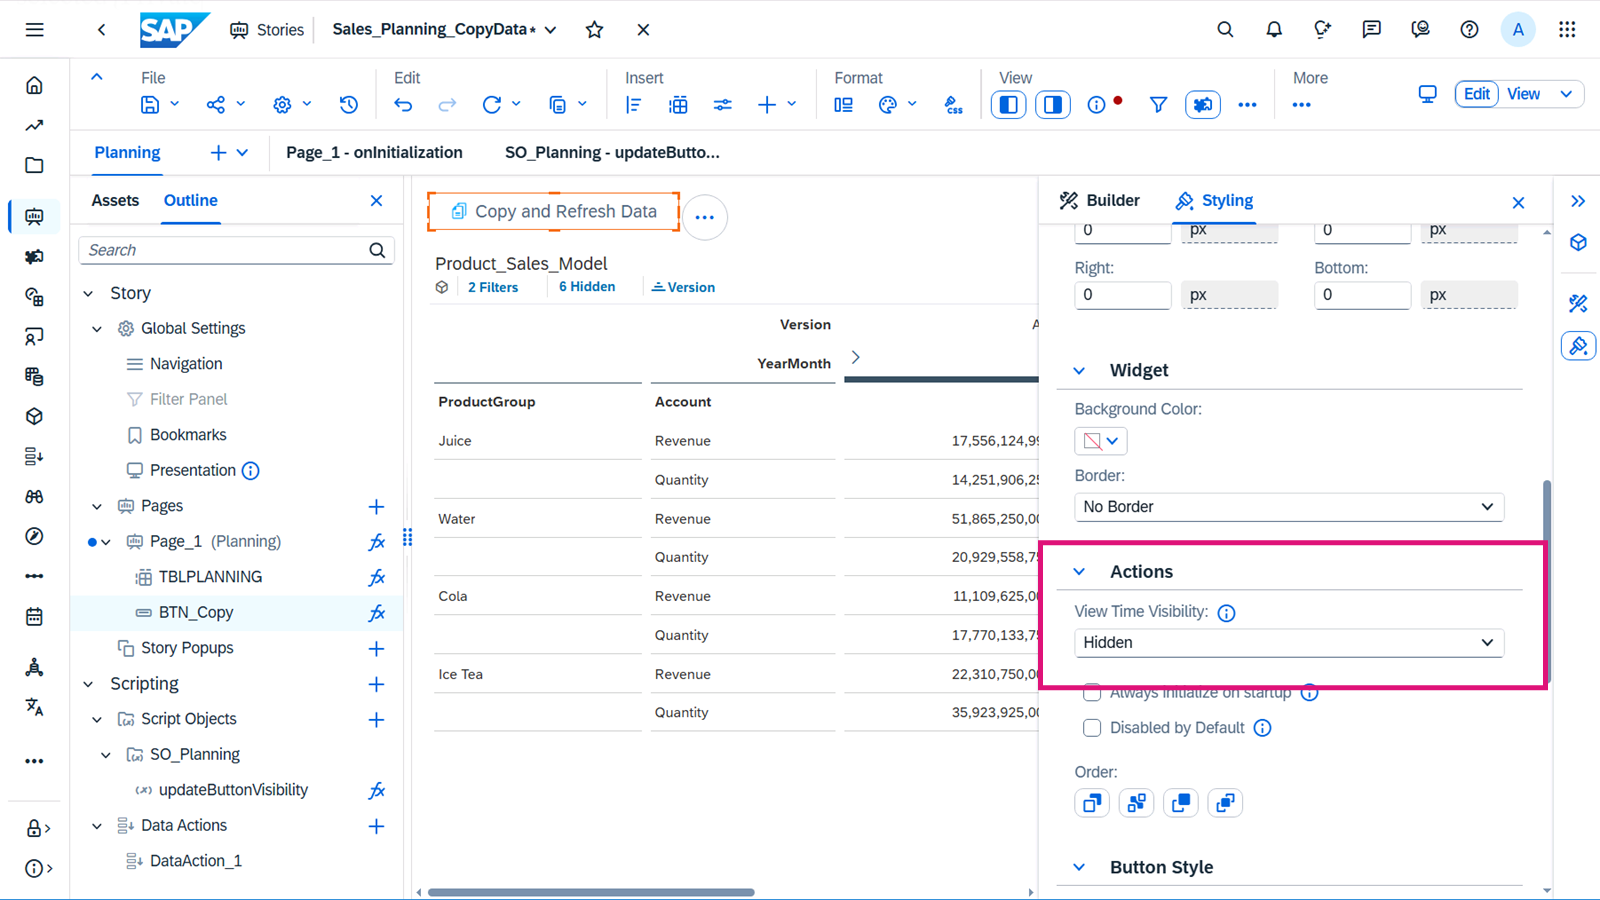Click the version history clock icon

(x=348, y=105)
